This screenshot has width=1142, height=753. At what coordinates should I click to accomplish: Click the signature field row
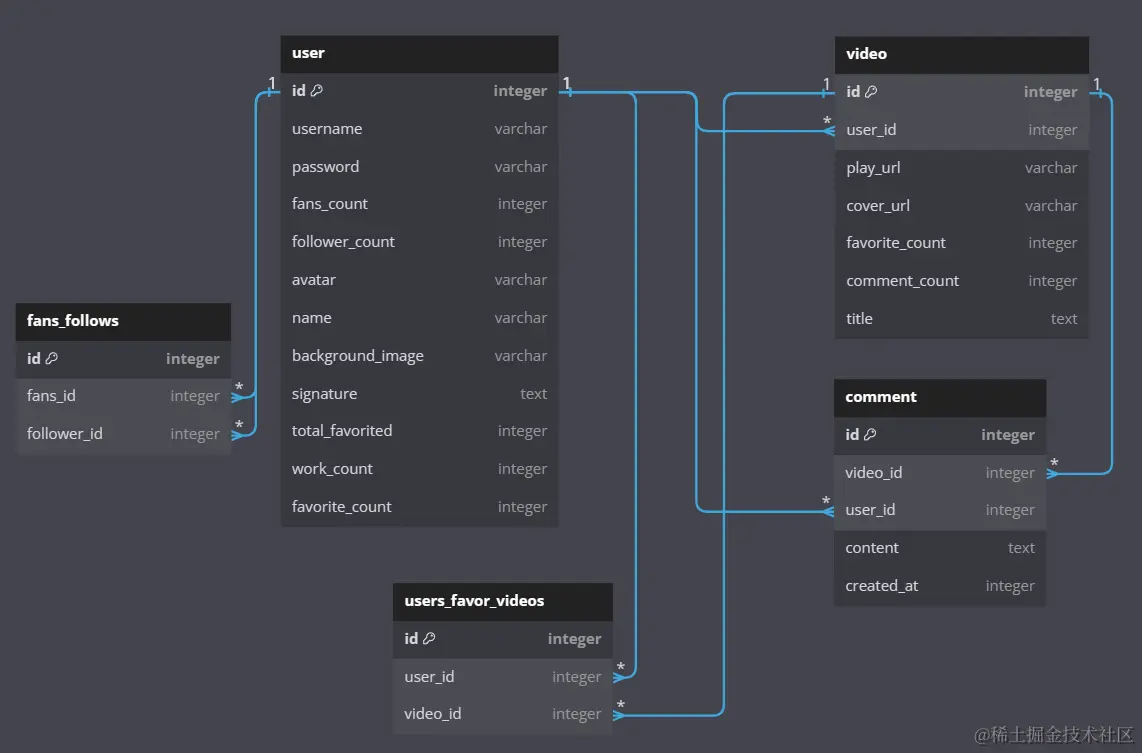pos(420,393)
